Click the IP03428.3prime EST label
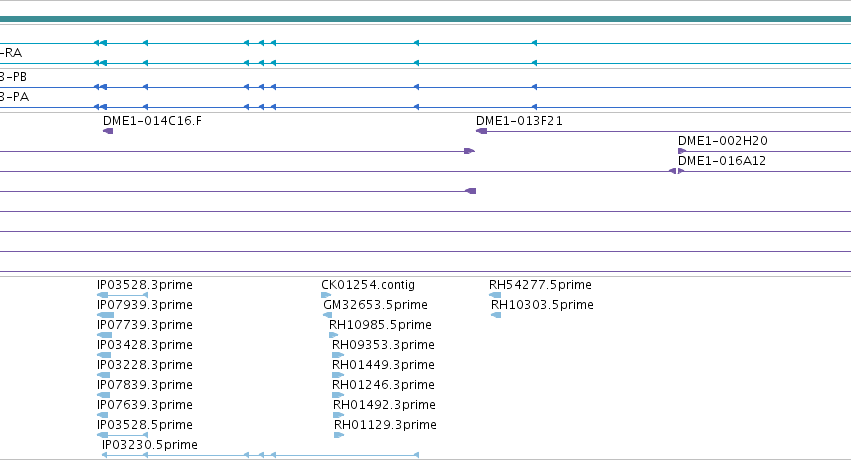 (x=145, y=345)
